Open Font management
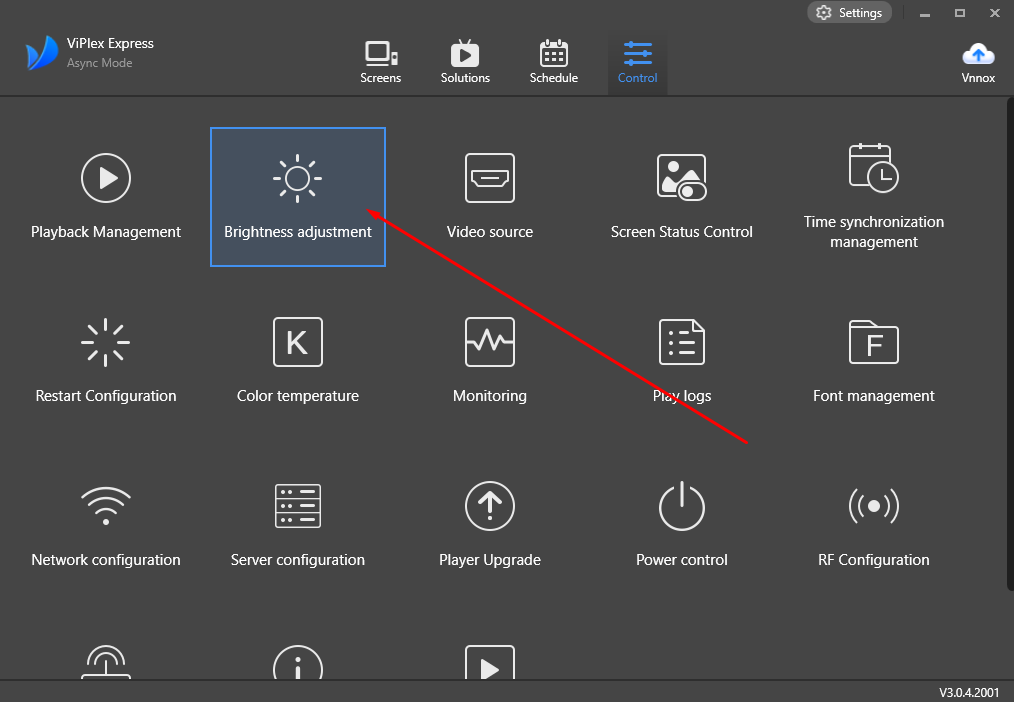 (874, 361)
